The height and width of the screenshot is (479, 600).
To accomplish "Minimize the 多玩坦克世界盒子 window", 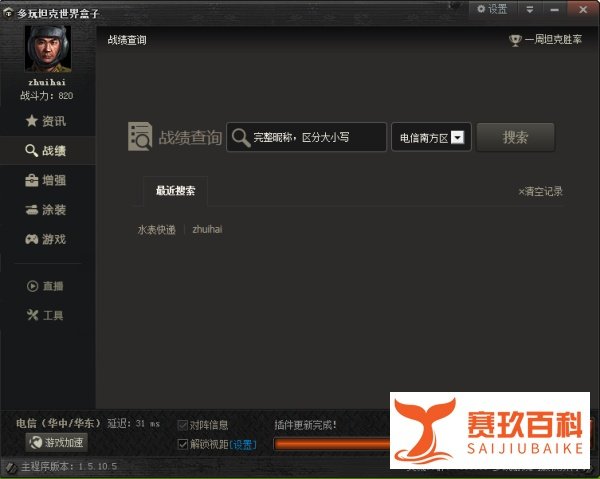I will click(x=554, y=10).
